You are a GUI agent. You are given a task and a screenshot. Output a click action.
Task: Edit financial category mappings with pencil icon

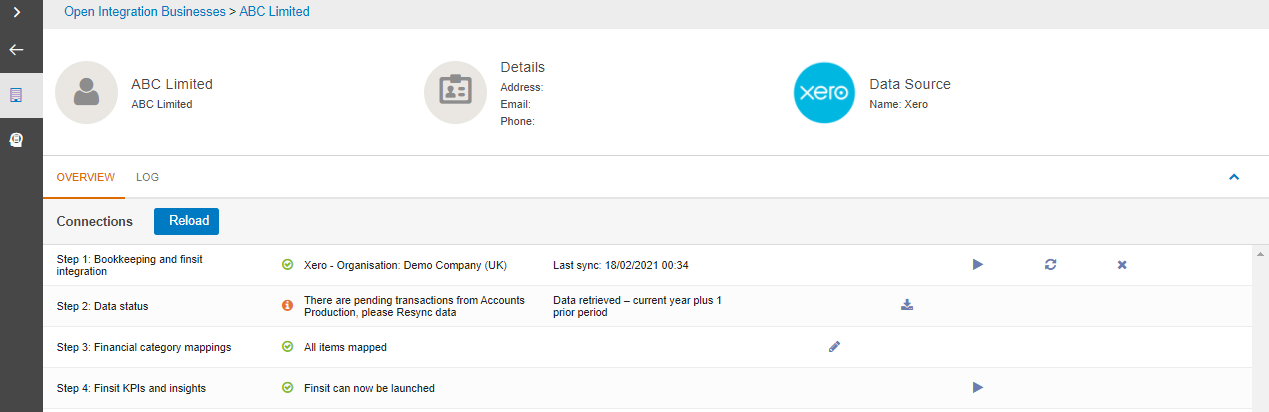pyautogui.click(x=835, y=347)
